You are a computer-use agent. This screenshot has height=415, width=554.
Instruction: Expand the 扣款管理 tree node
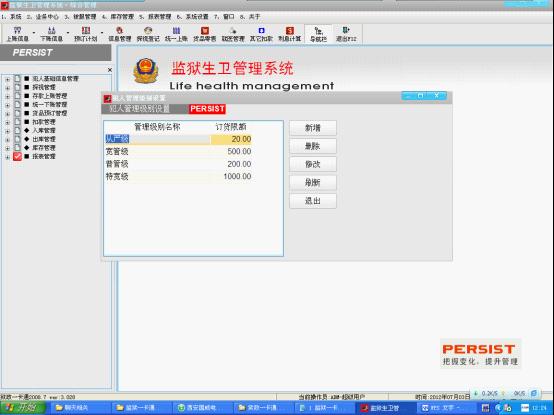pos(7,123)
